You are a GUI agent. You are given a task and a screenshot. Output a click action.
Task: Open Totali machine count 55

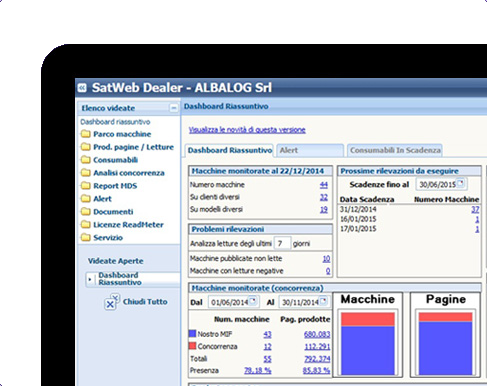pos(267,359)
